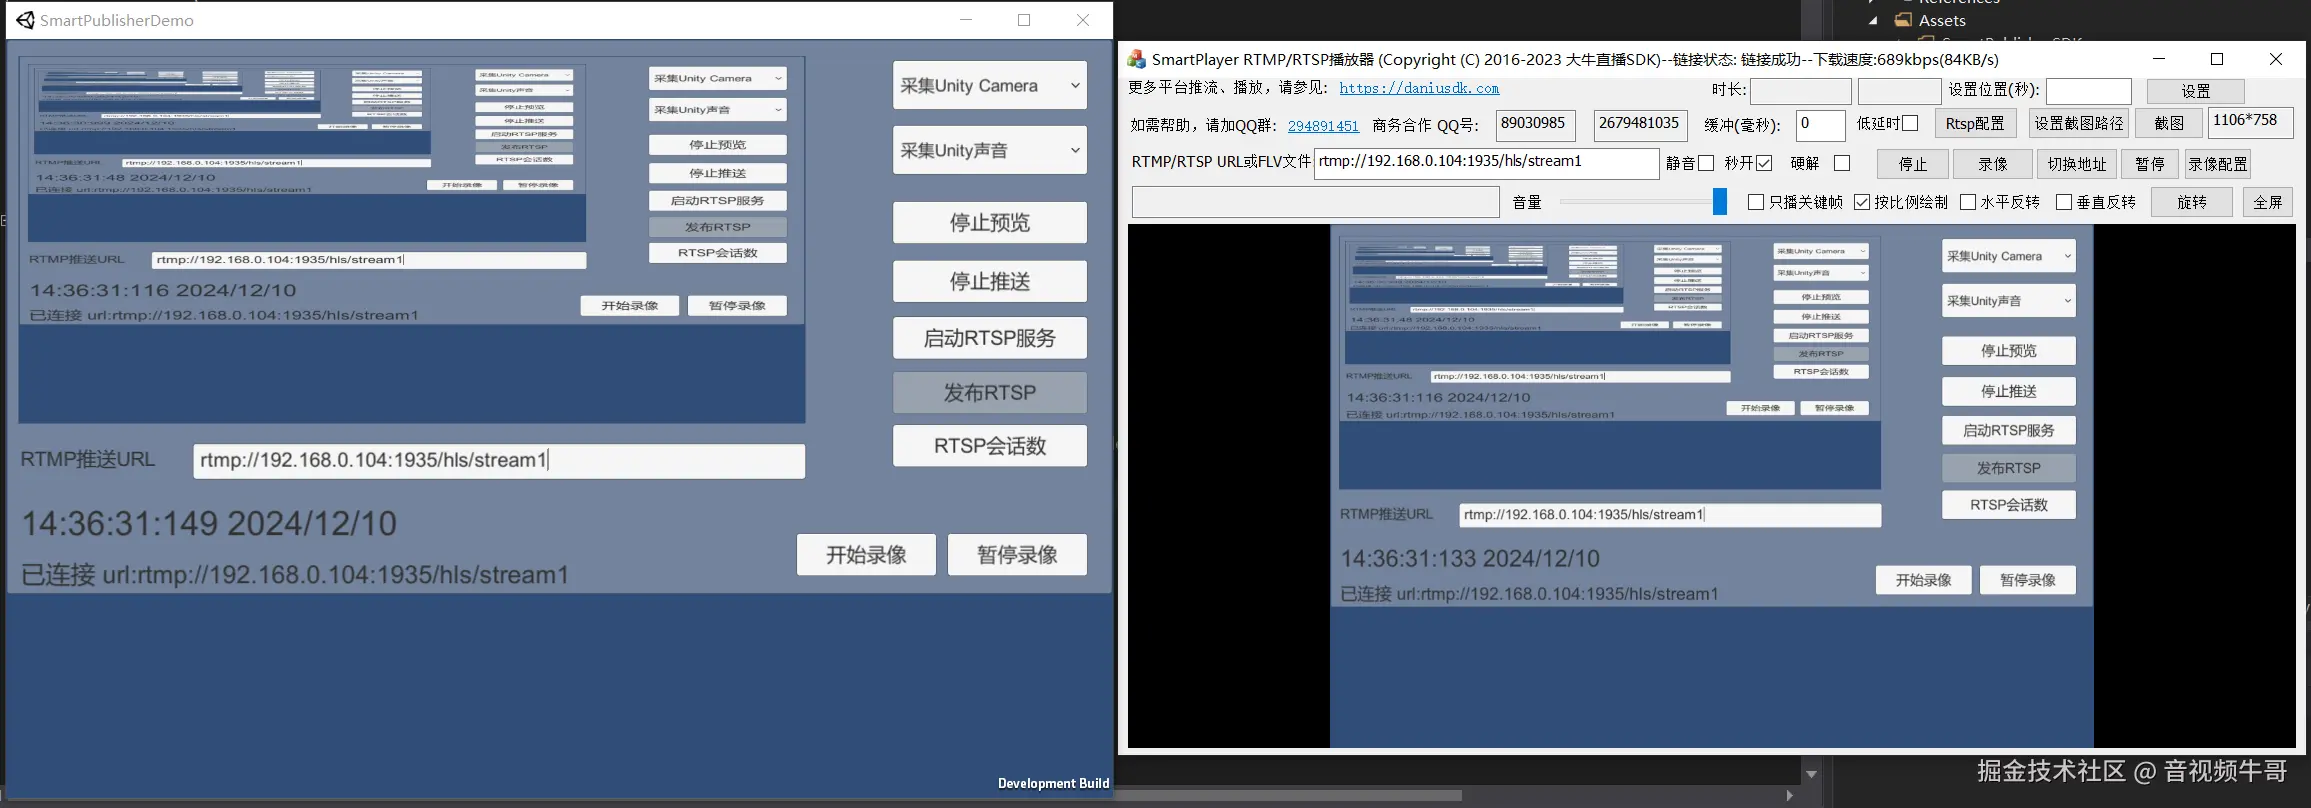The width and height of the screenshot is (2311, 808).
Task: Click the 停止 playback button
Action: (1912, 164)
